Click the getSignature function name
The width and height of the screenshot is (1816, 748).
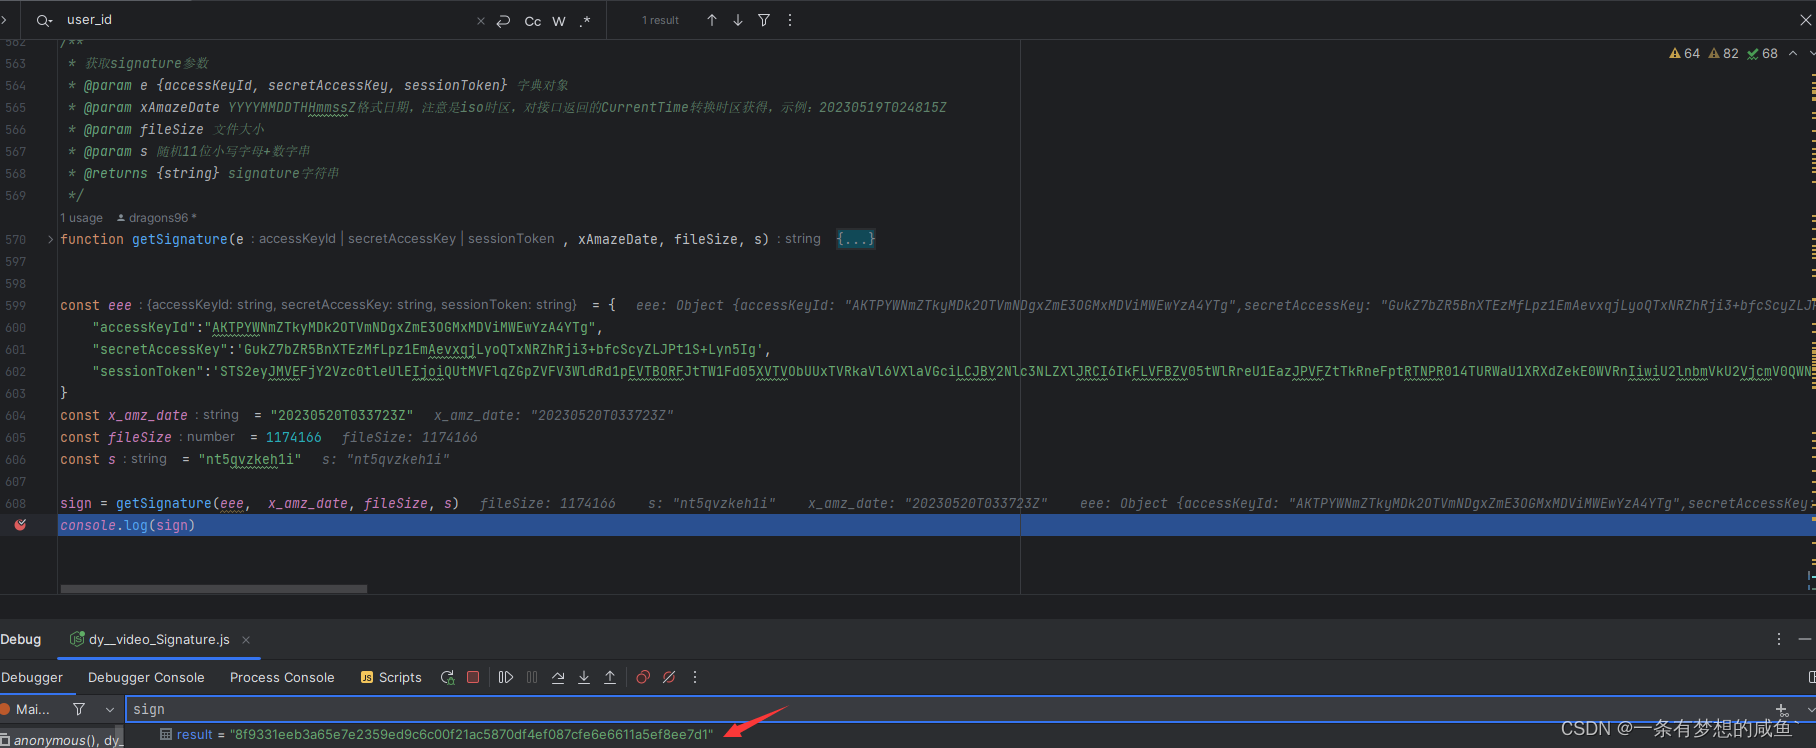pyautogui.click(x=180, y=239)
